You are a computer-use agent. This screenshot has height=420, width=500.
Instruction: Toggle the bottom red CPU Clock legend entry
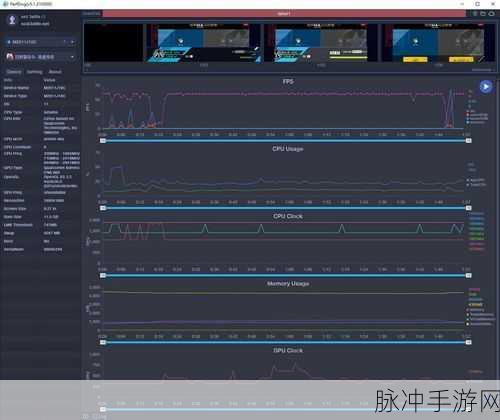click(477, 249)
